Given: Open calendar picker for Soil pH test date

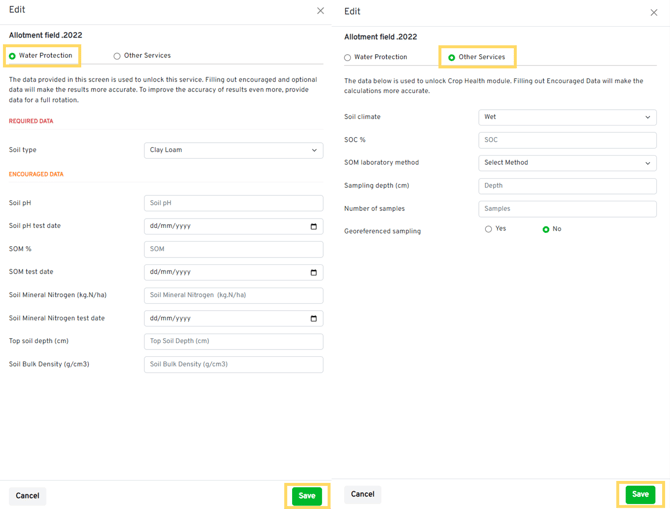Looking at the screenshot, I should tap(313, 226).
